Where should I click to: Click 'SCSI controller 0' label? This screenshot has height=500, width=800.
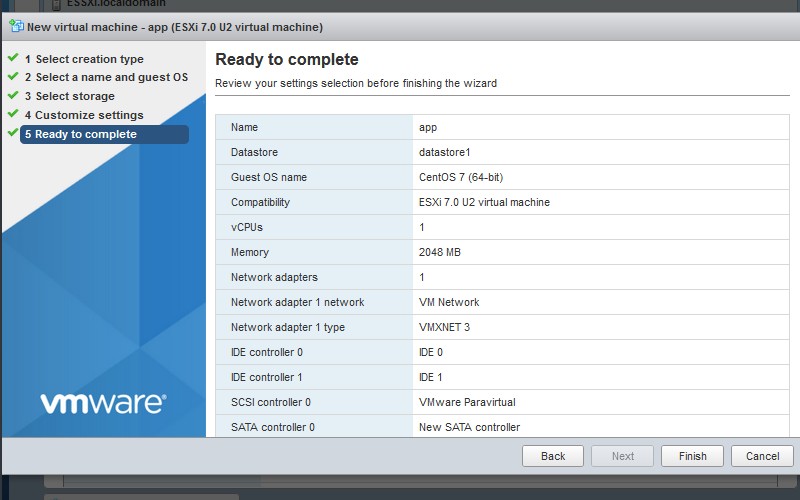pyautogui.click(x=271, y=402)
